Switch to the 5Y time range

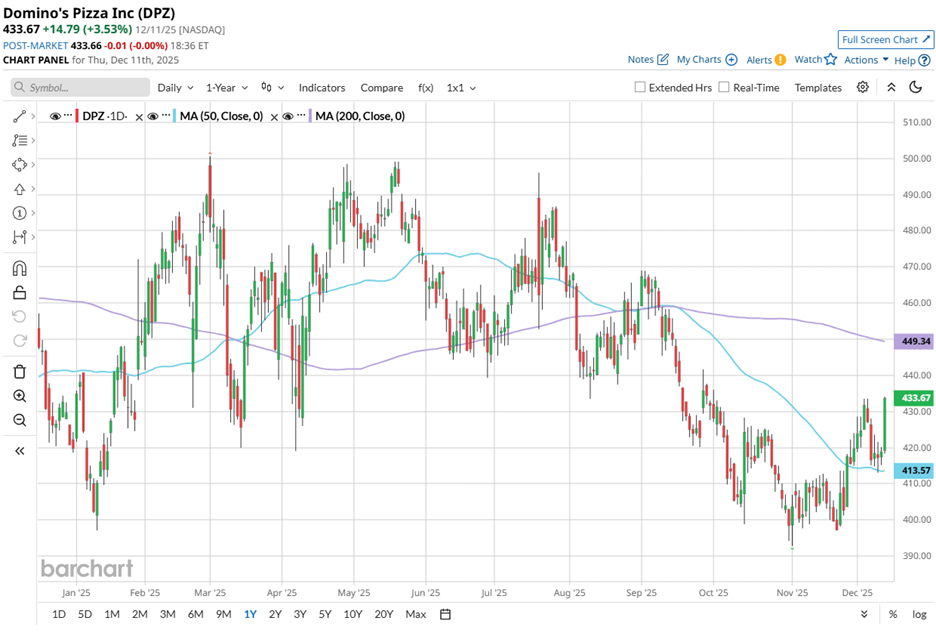coord(325,614)
